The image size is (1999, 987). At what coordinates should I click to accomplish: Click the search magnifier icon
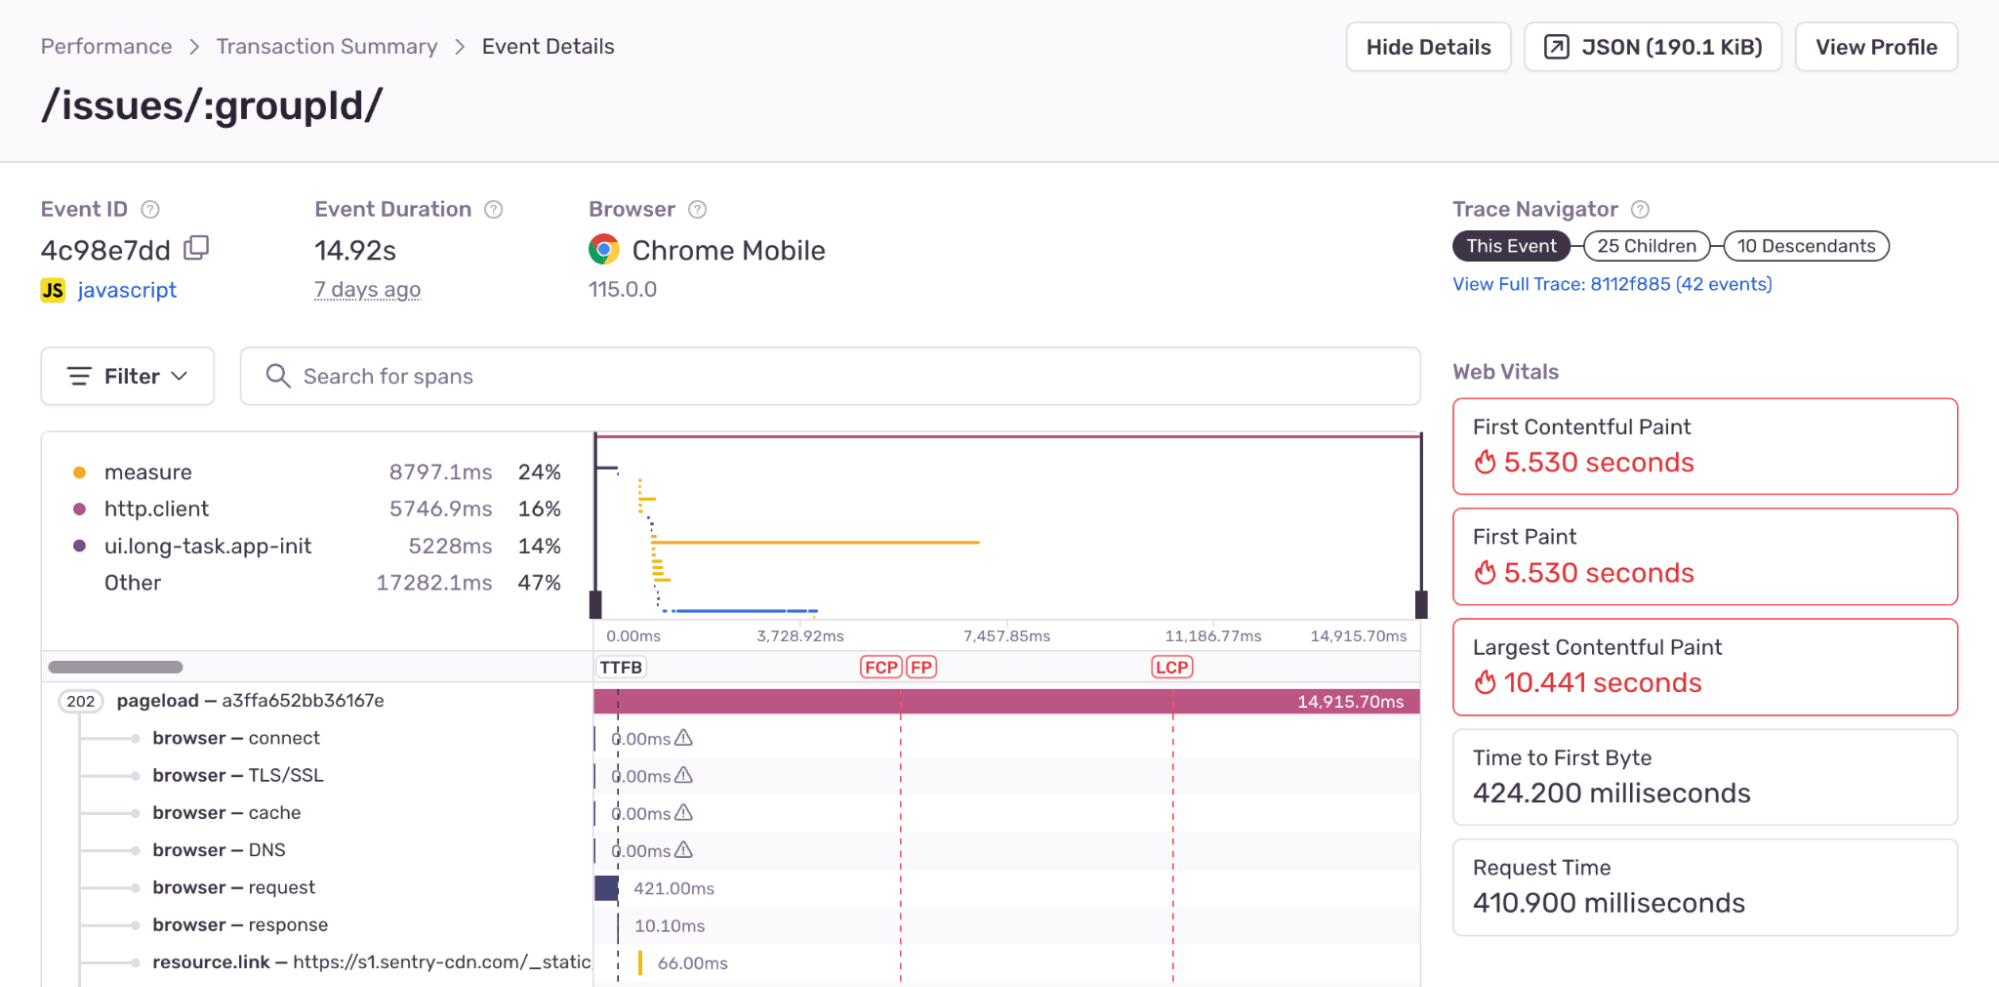278,376
